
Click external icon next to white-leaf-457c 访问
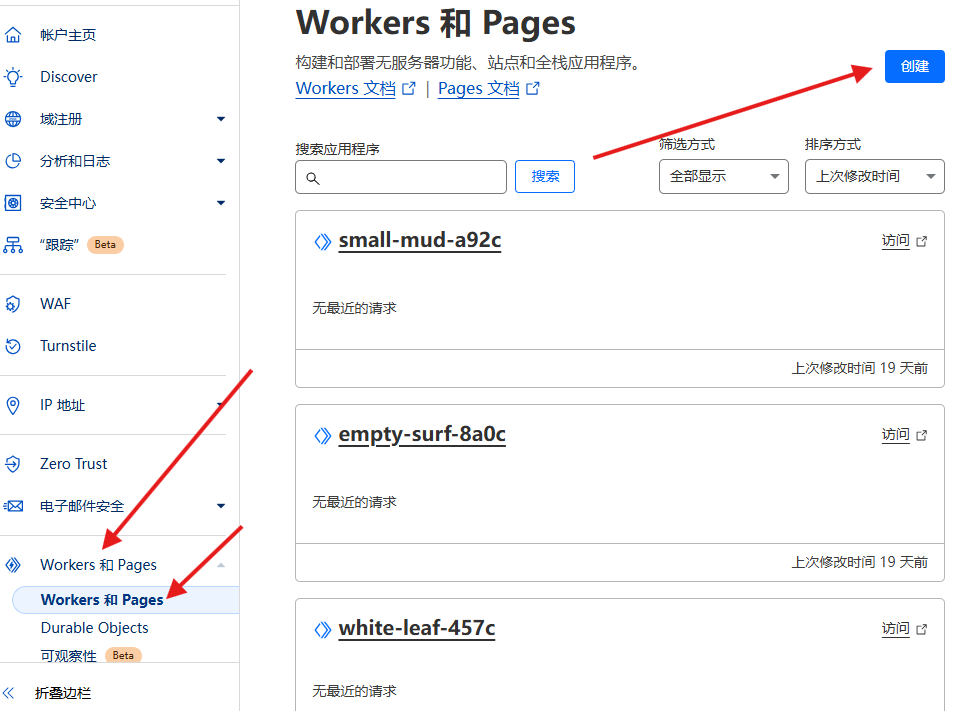point(921,629)
